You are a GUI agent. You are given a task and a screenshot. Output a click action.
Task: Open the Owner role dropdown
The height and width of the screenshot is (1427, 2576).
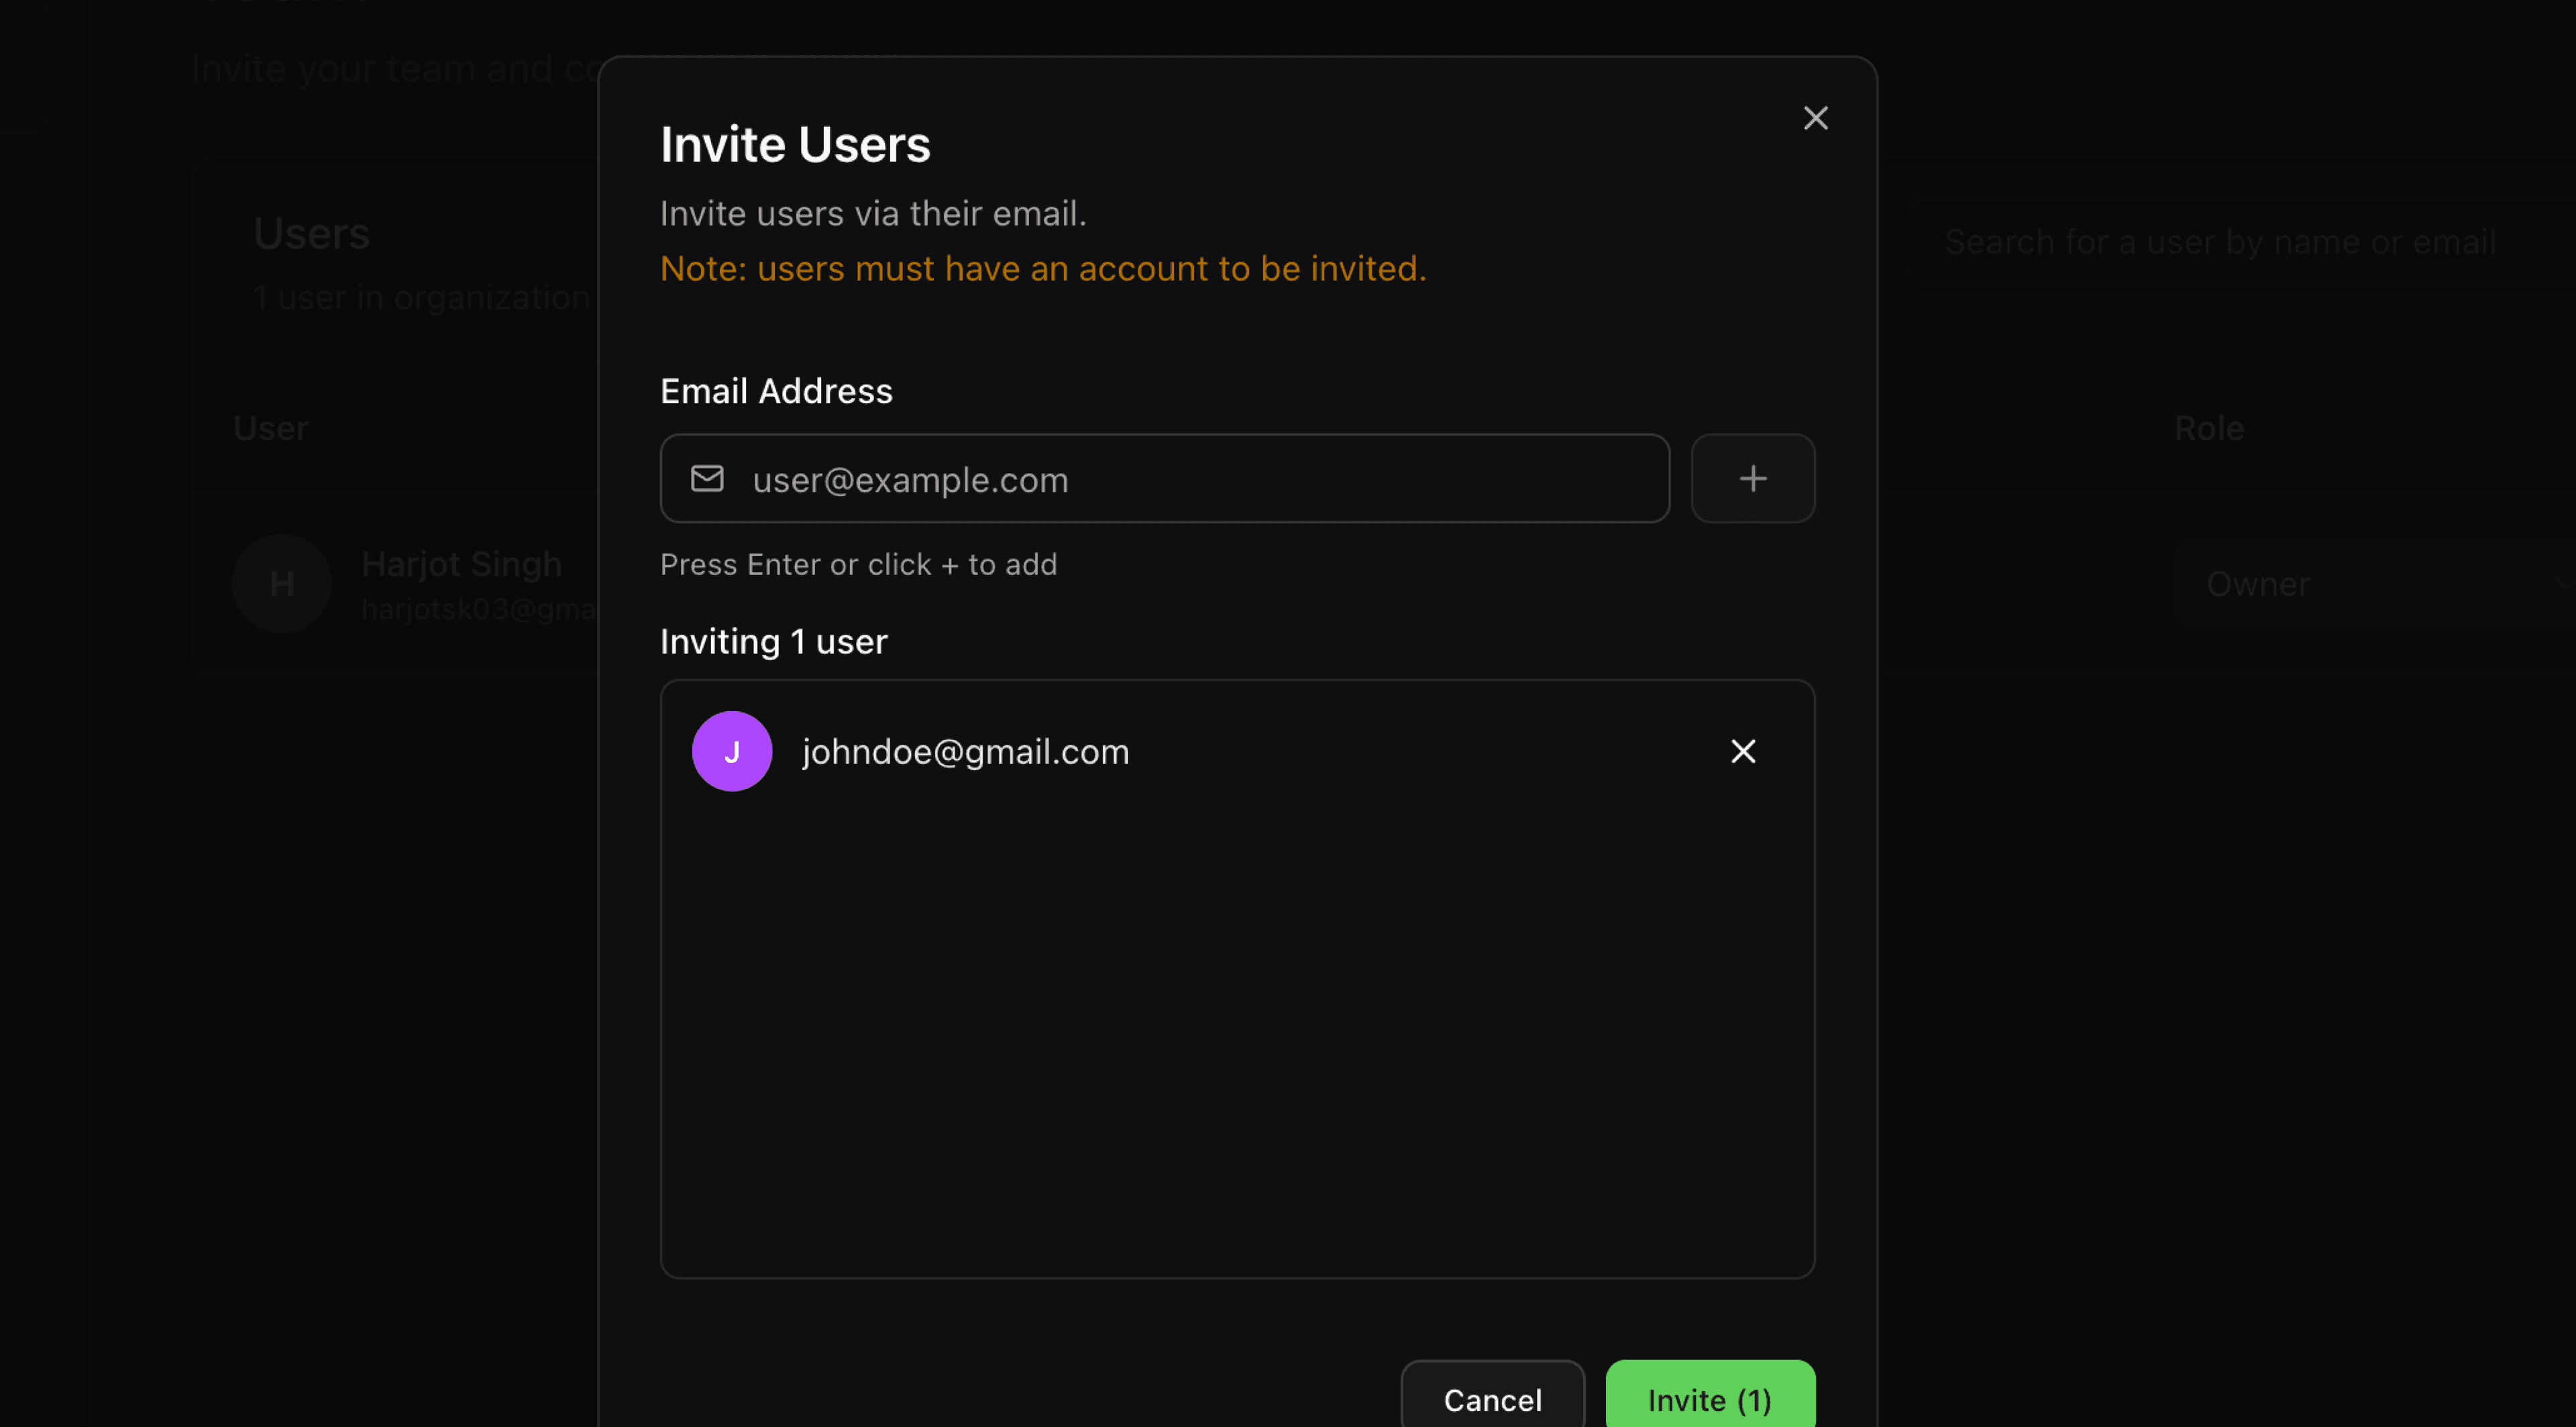(x=2370, y=584)
